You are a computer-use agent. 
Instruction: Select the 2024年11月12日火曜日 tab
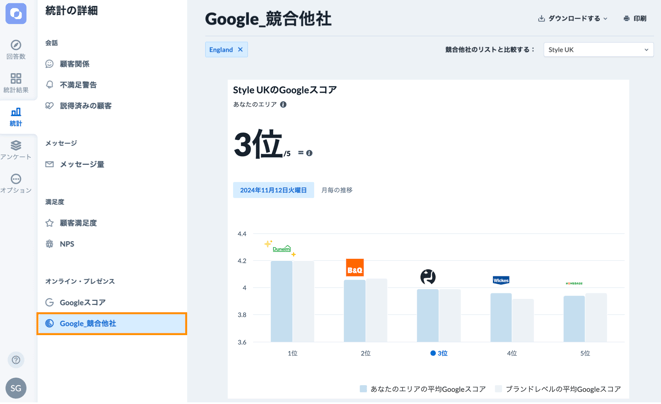tap(273, 190)
